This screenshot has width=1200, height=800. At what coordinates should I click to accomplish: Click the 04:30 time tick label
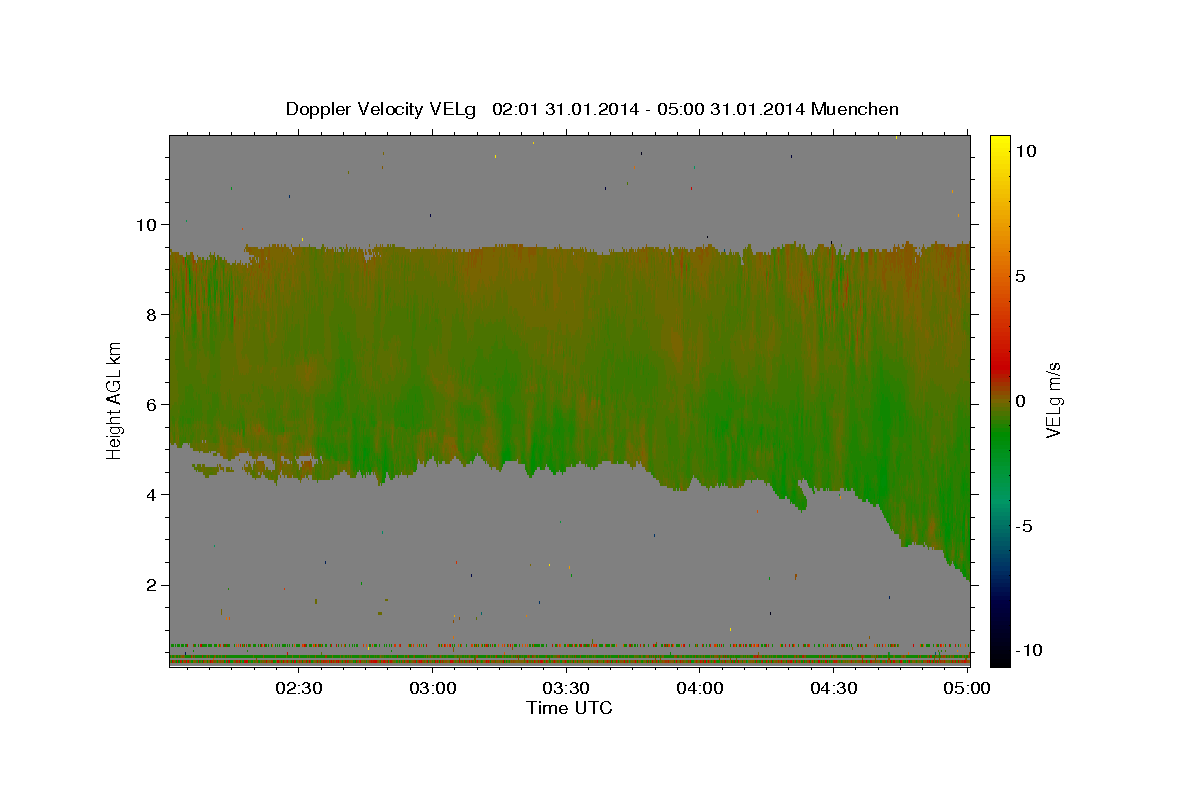click(834, 688)
